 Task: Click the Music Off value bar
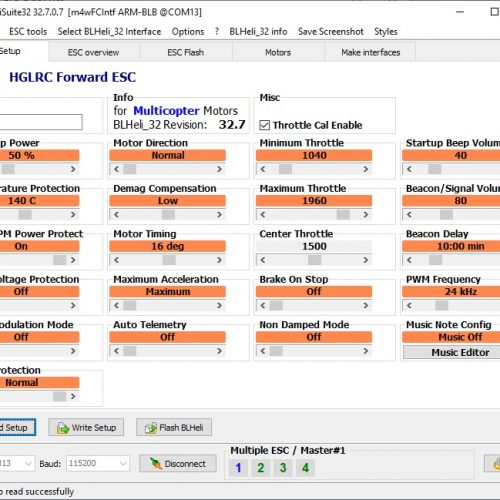451,337
